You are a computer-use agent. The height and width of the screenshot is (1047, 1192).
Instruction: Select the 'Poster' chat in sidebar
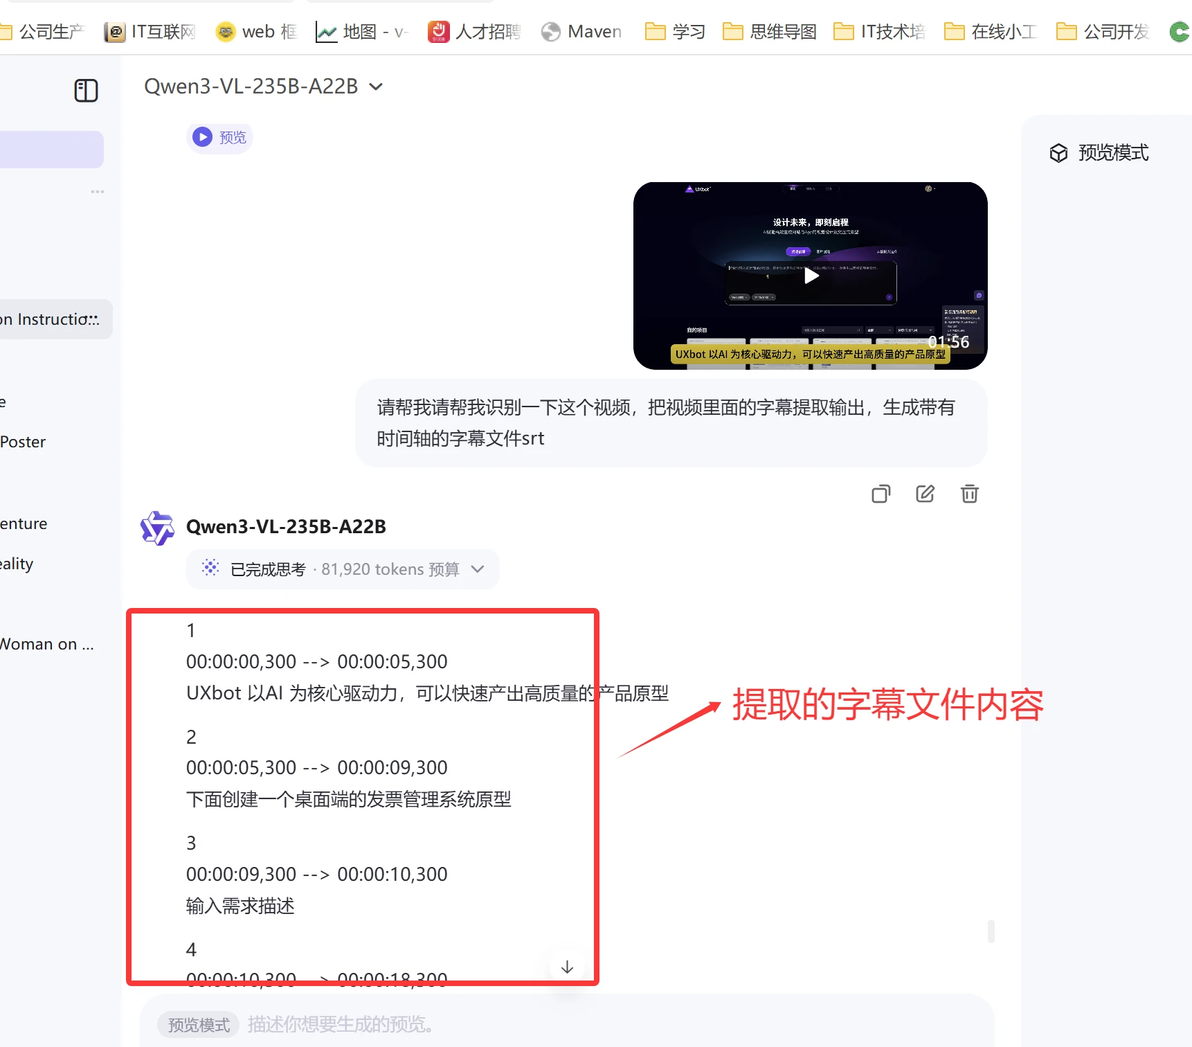(x=23, y=442)
